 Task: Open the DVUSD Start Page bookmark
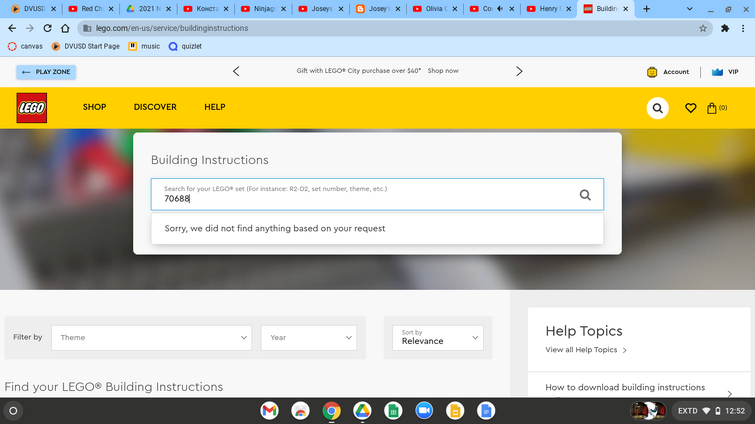point(86,46)
